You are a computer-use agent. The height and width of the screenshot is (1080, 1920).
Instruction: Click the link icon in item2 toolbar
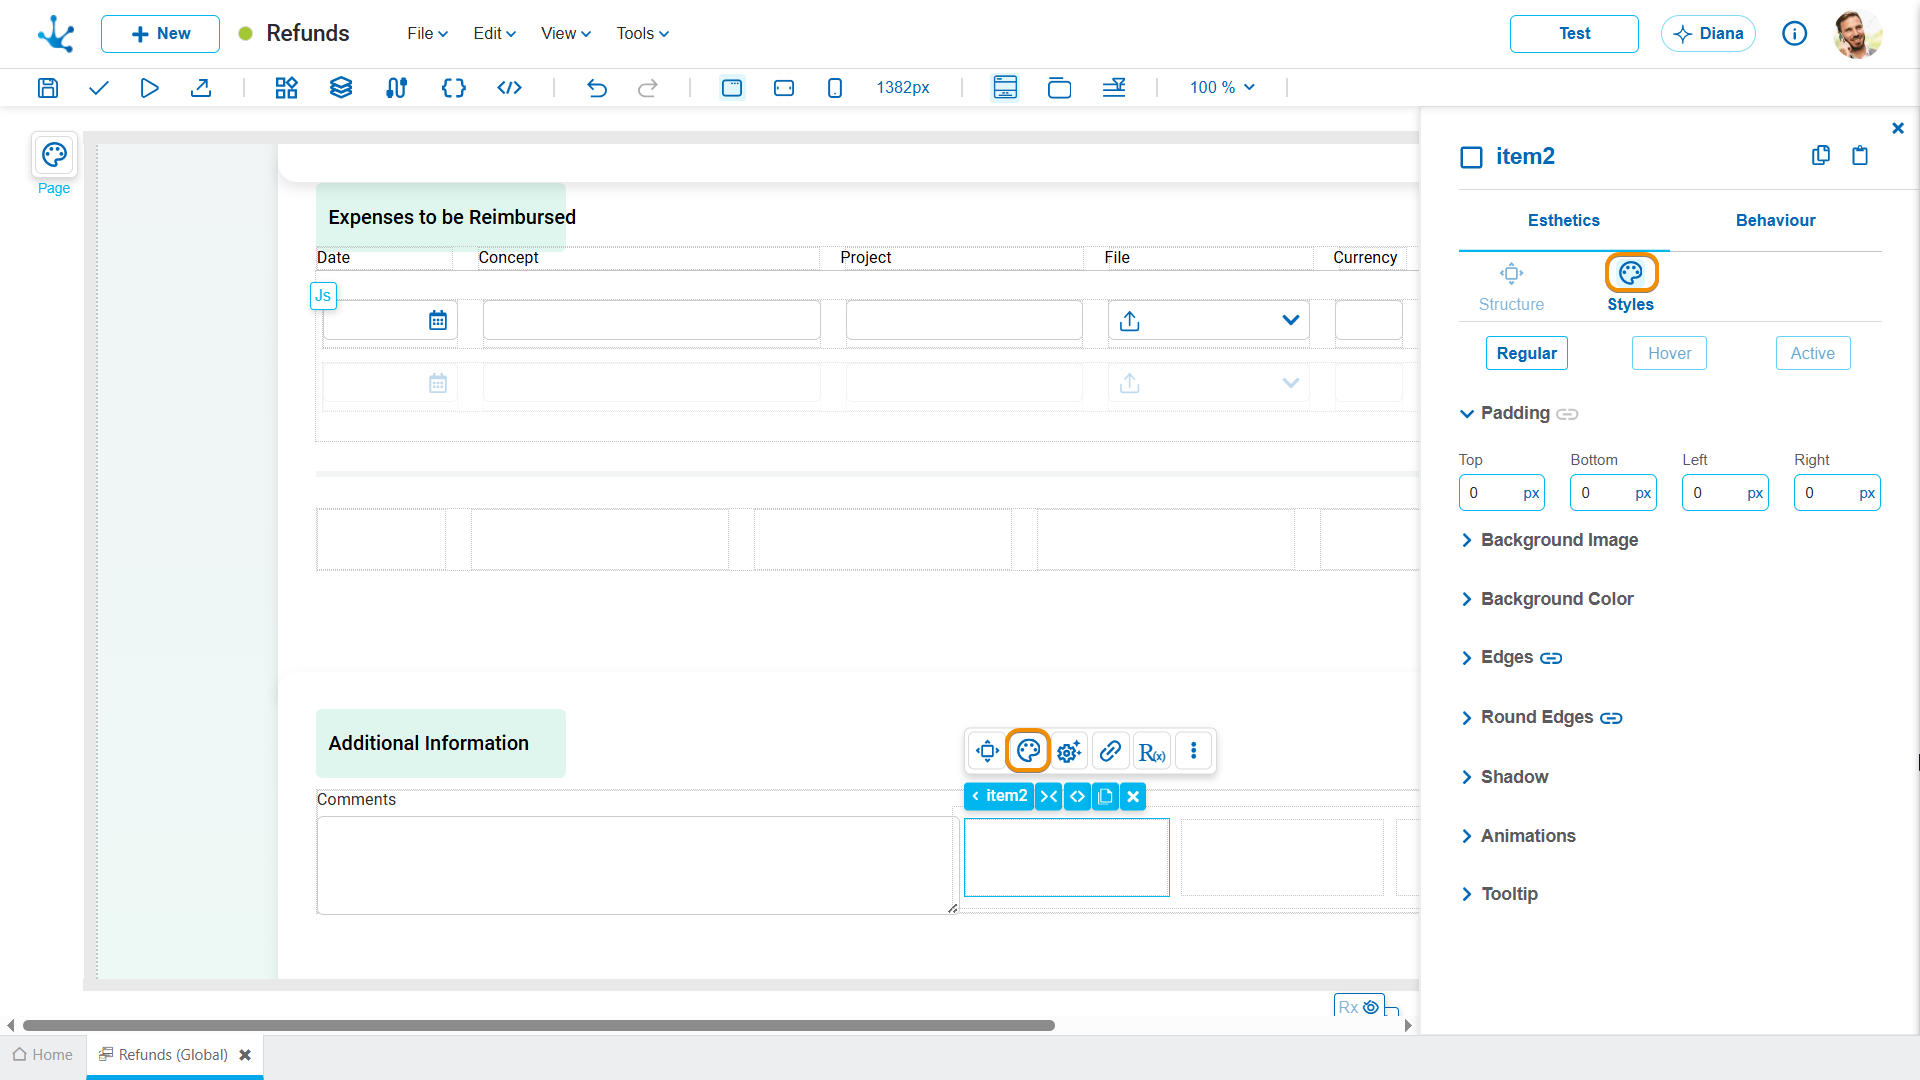point(1110,751)
